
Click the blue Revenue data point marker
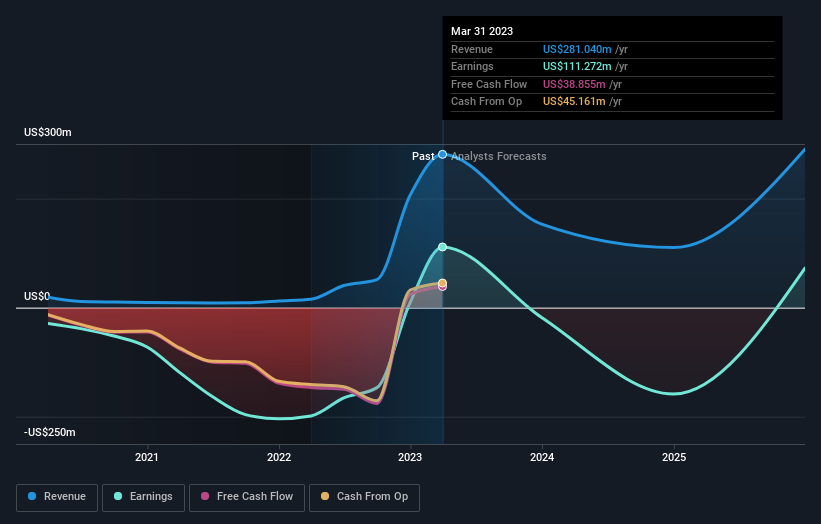point(442,154)
